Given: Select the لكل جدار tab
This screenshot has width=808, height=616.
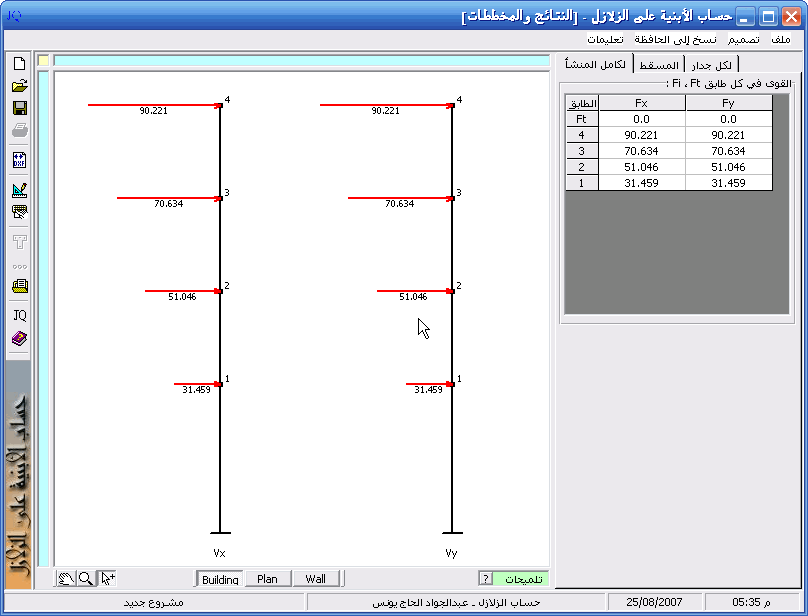Looking at the screenshot, I should click(x=711, y=65).
